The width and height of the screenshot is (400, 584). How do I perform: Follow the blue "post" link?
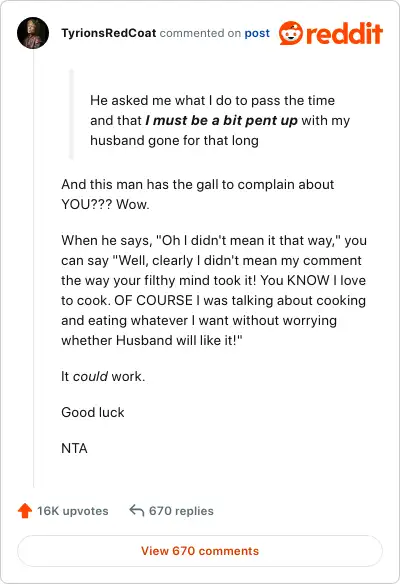(257, 34)
